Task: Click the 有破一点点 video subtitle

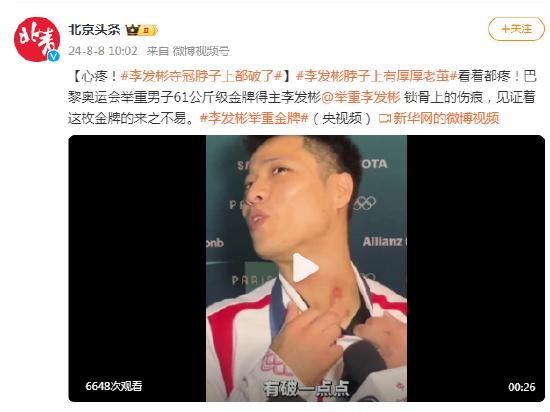Action: [306, 389]
